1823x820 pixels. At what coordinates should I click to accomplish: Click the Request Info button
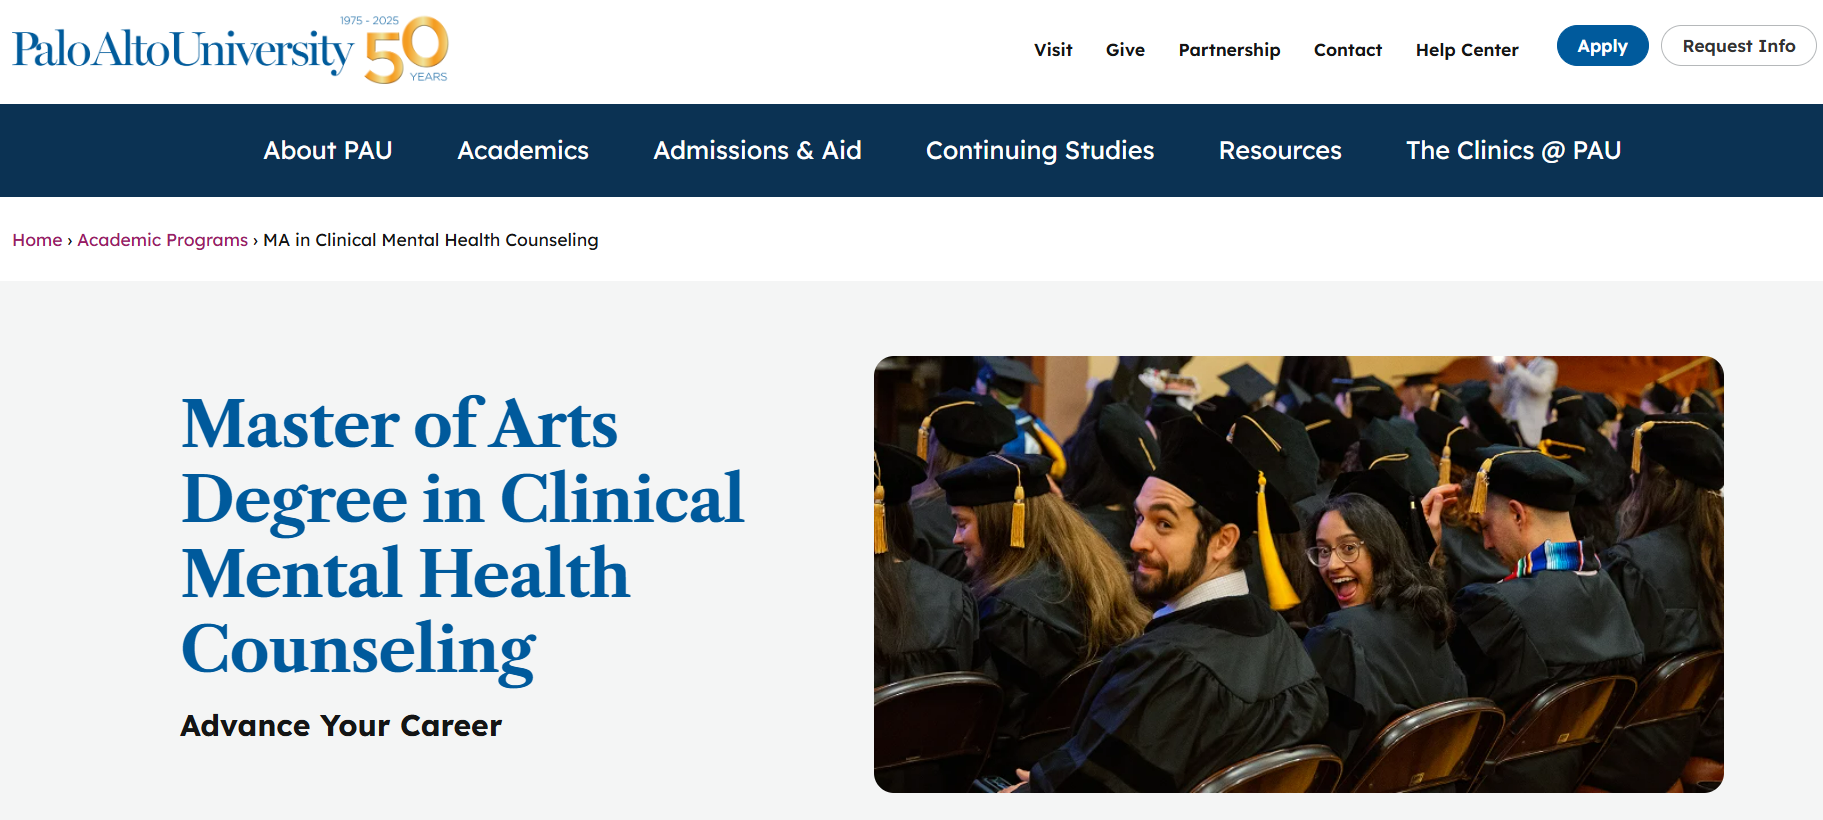coord(1738,46)
